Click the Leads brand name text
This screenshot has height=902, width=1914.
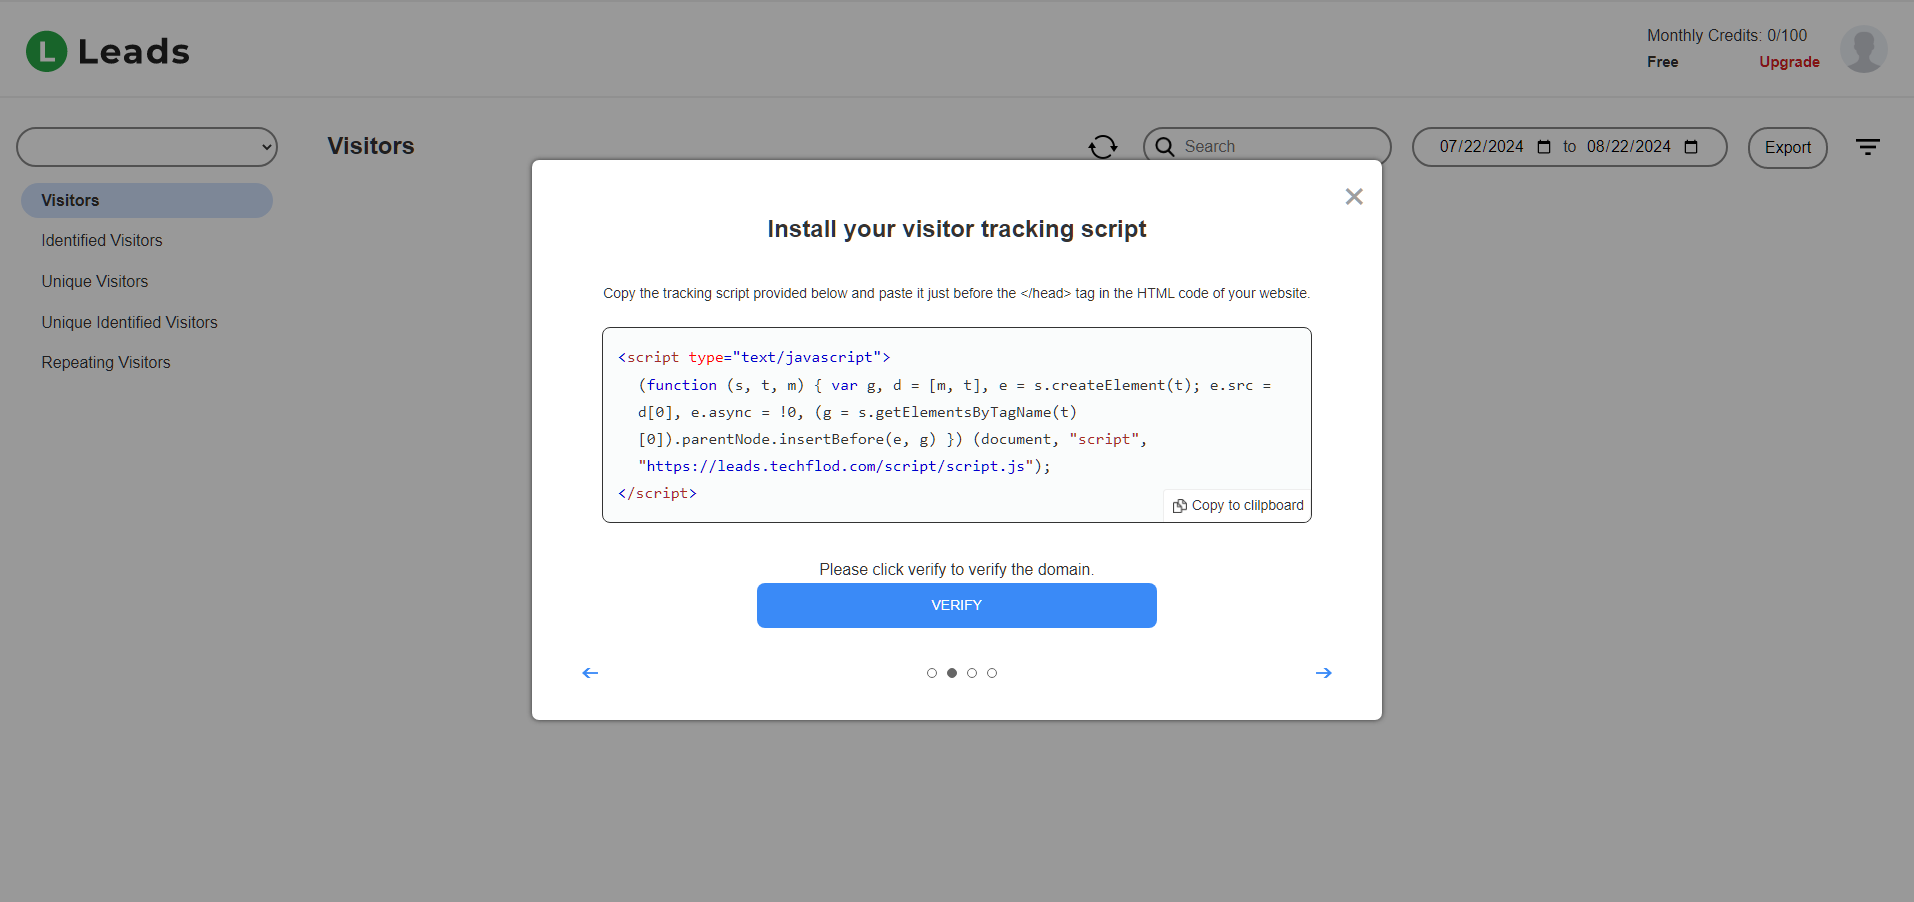click(x=134, y=51)
